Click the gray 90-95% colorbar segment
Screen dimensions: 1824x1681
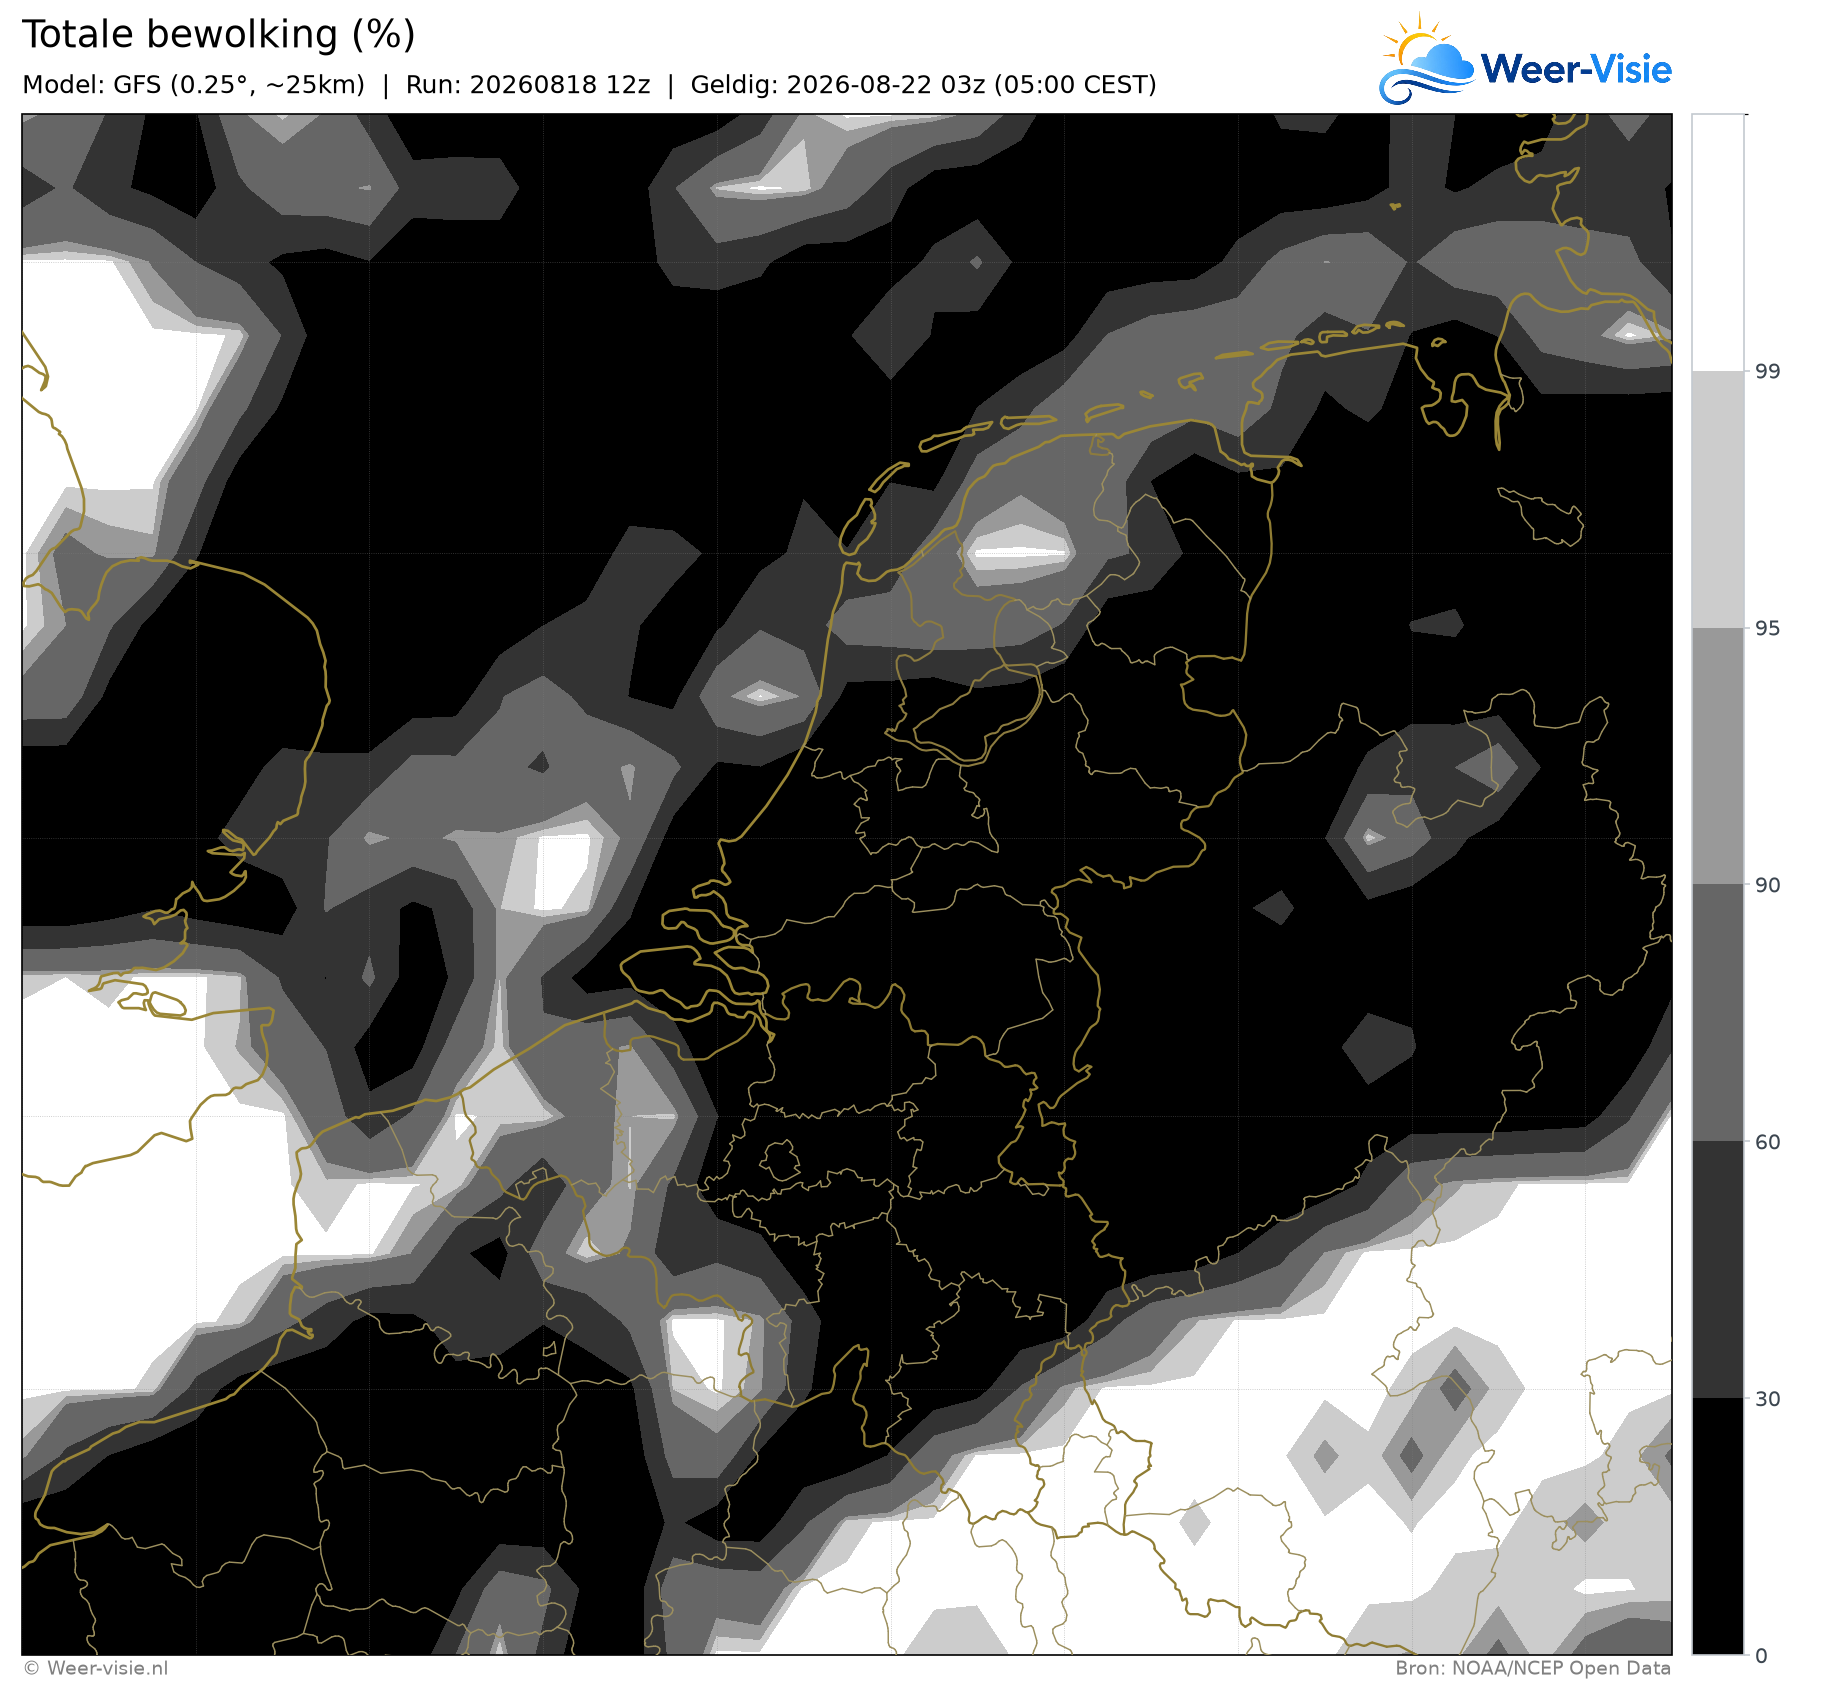click(1718, 756)
